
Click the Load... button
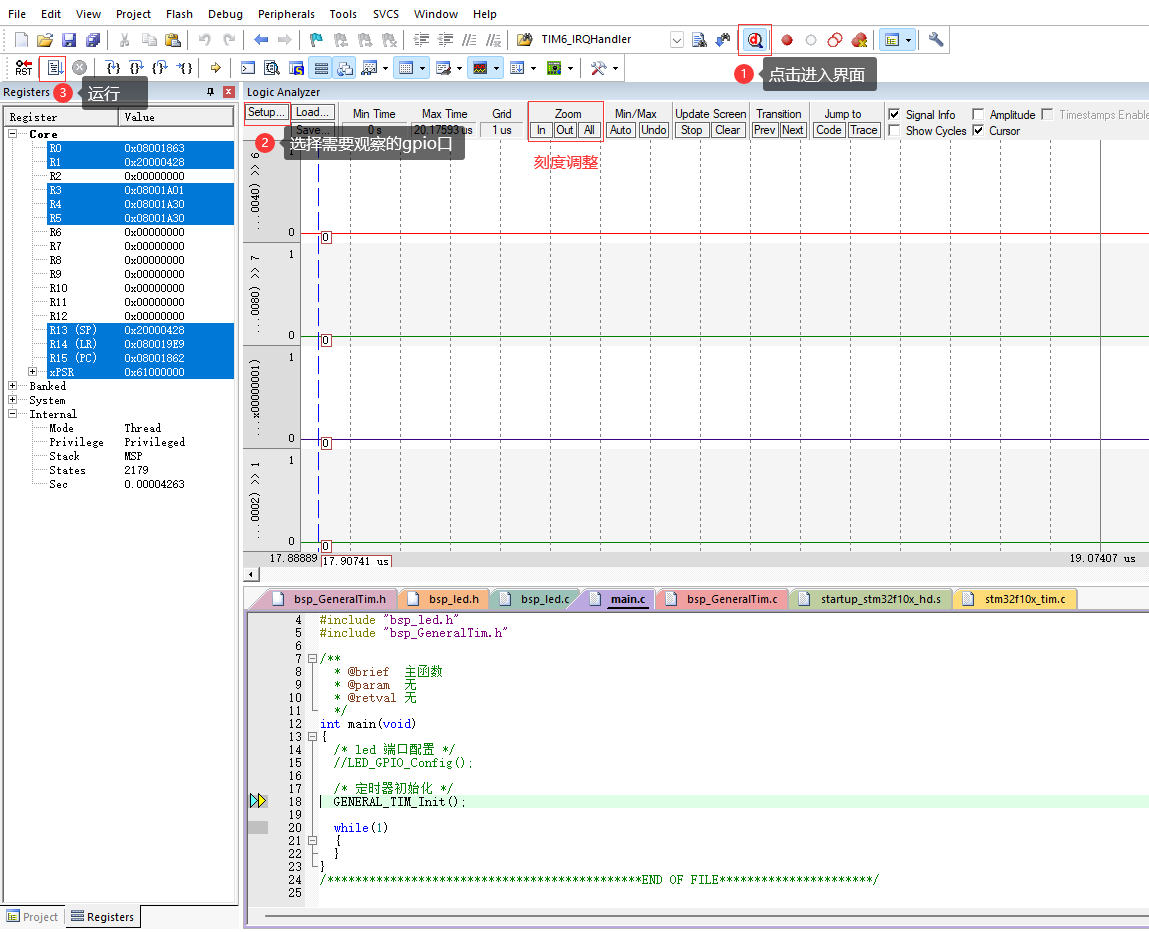click(313, 112)
